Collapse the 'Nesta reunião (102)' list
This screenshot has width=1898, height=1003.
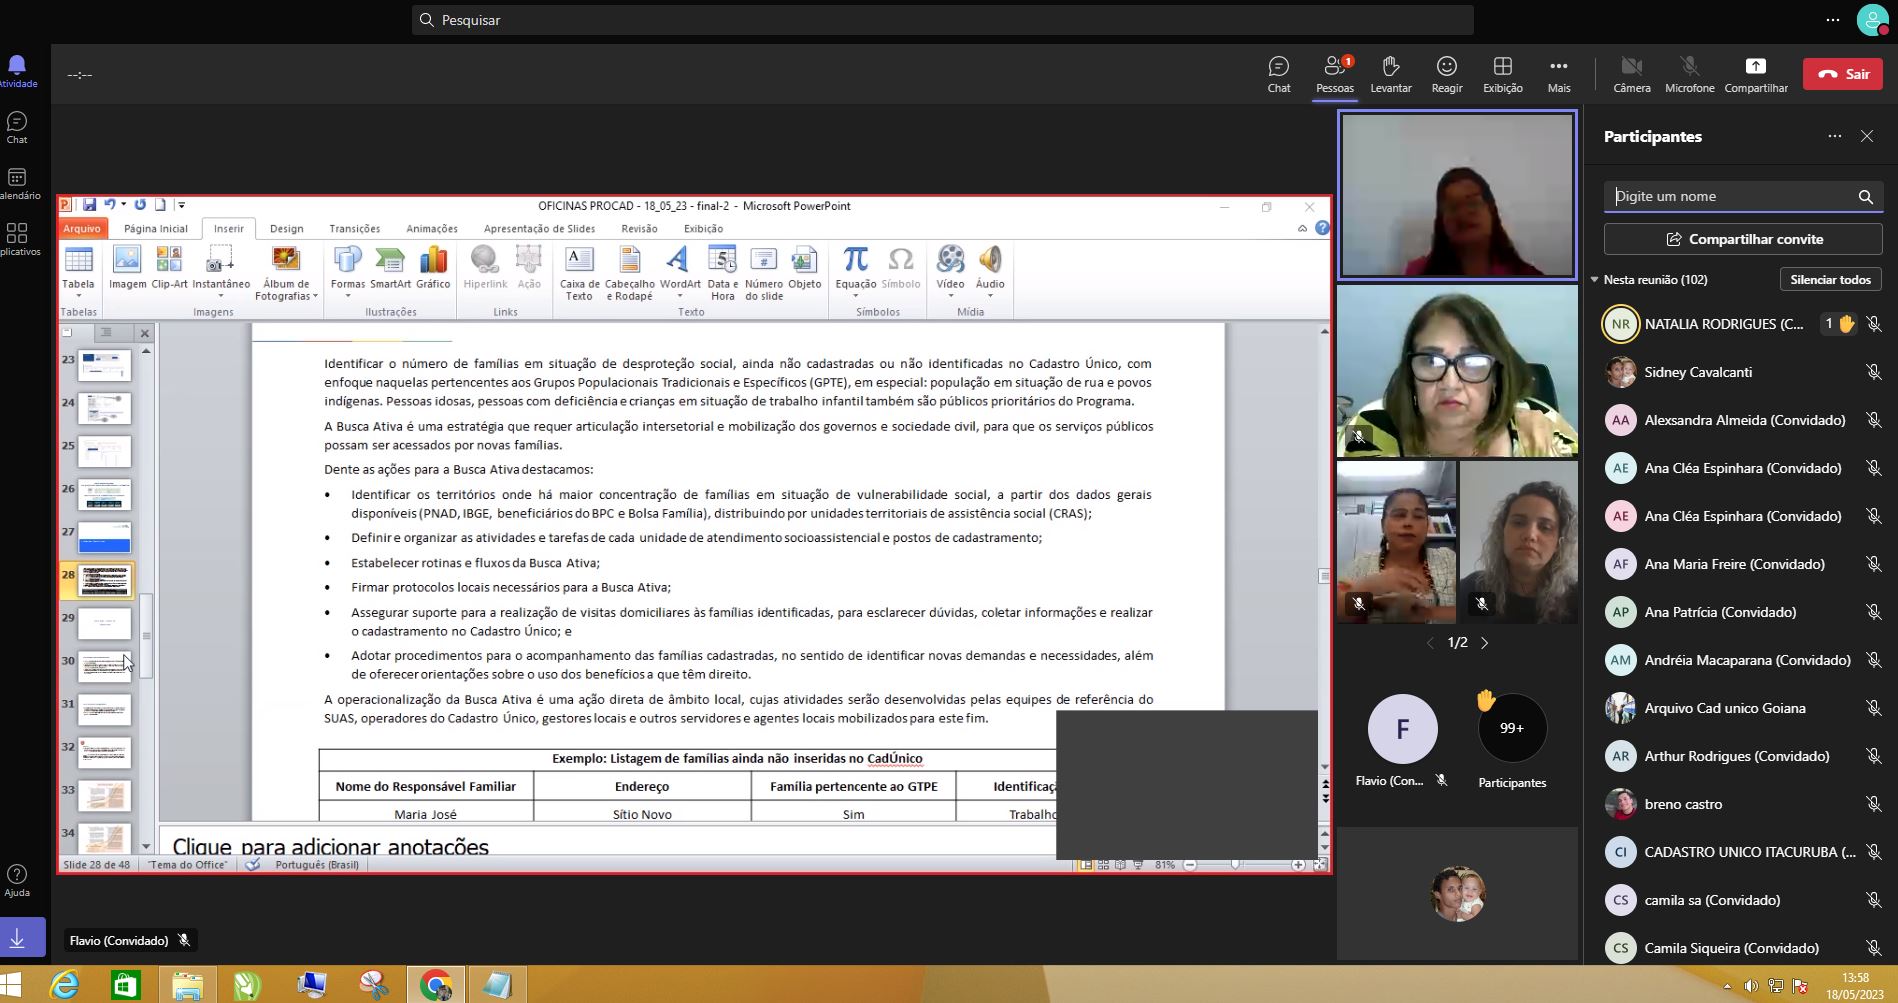coord(1595,280)
